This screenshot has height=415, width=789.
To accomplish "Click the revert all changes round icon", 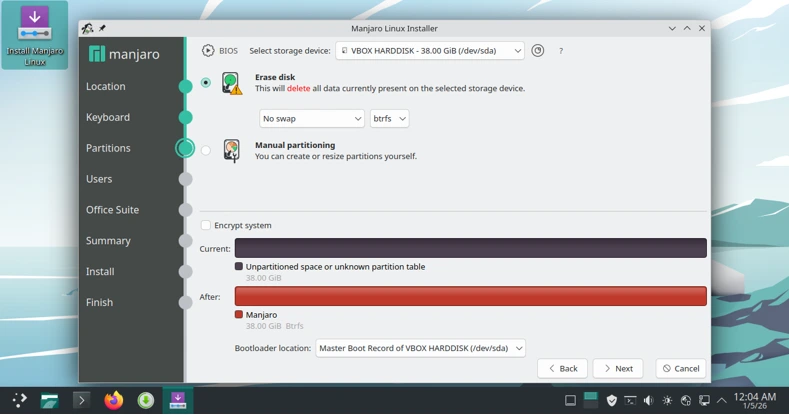I will 537,51.
